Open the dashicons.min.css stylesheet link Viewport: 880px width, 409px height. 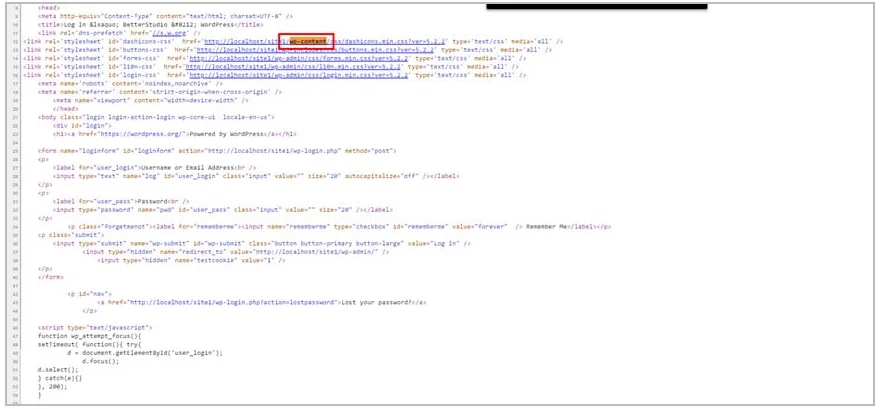324,42
